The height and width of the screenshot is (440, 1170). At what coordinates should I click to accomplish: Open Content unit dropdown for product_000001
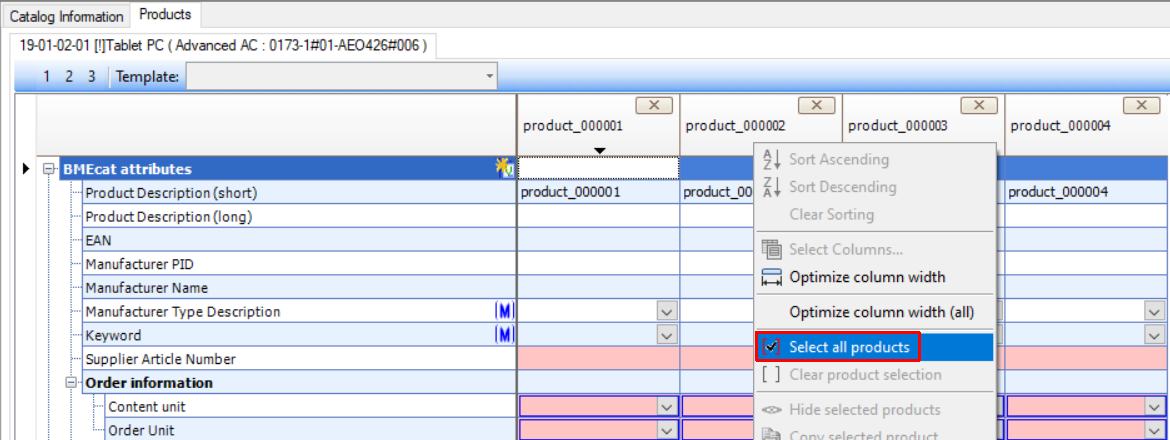667,407
